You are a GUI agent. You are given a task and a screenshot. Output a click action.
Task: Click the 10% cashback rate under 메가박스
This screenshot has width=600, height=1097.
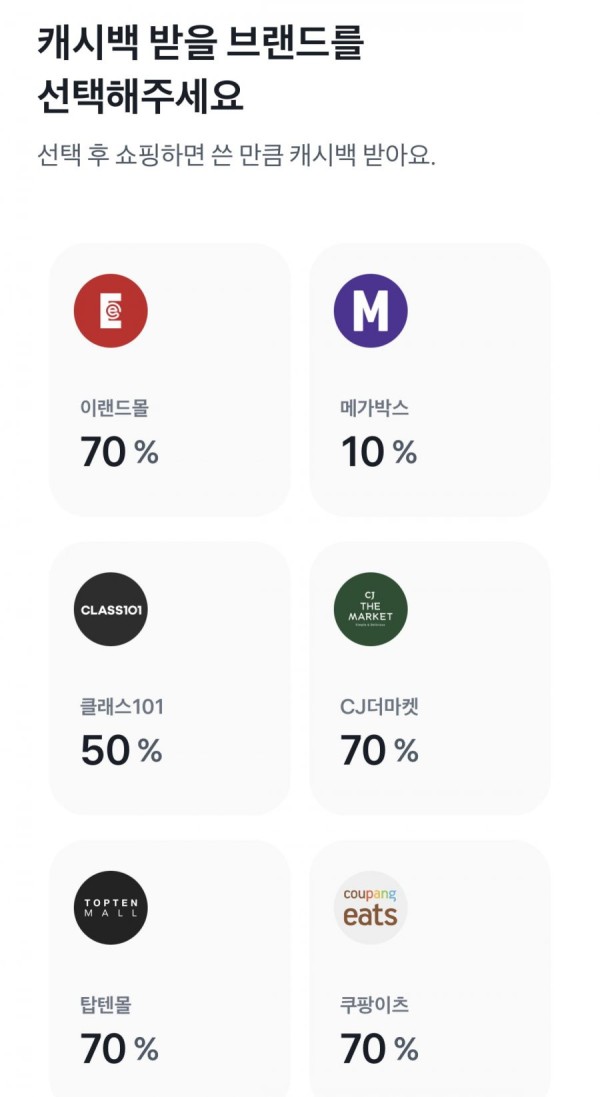[379, 452]
